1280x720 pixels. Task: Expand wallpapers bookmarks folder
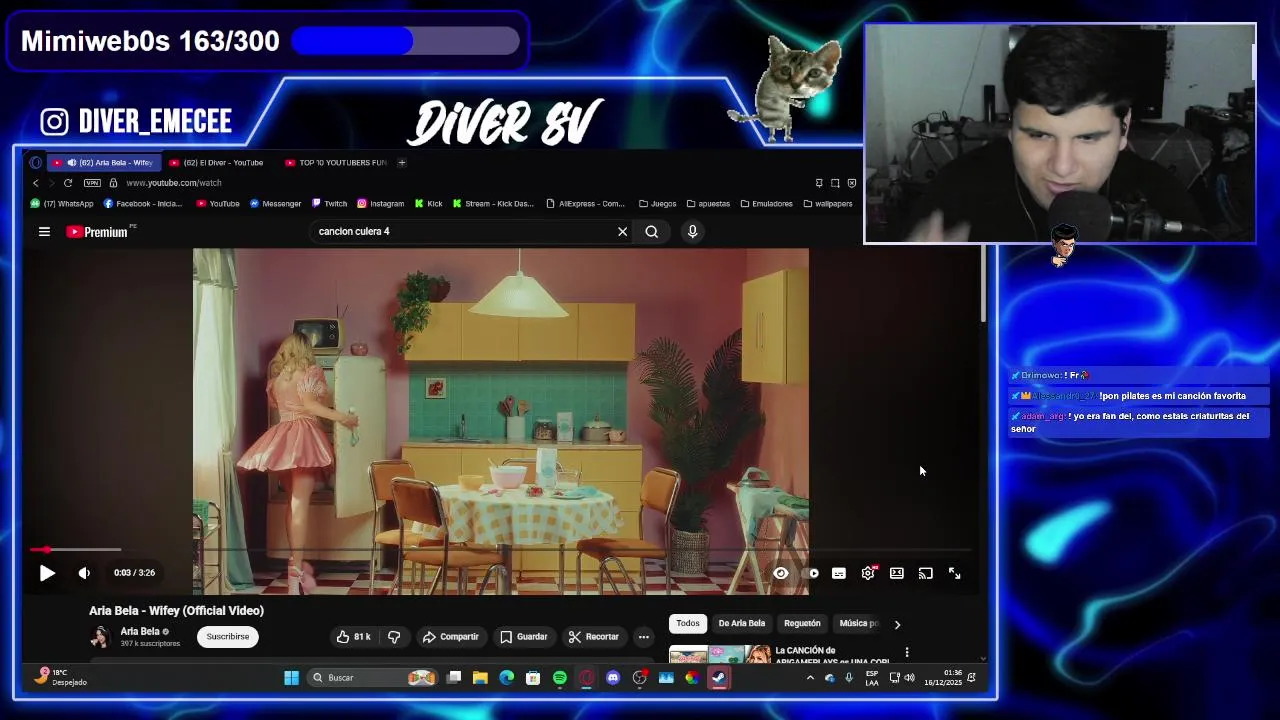point(828,204)
